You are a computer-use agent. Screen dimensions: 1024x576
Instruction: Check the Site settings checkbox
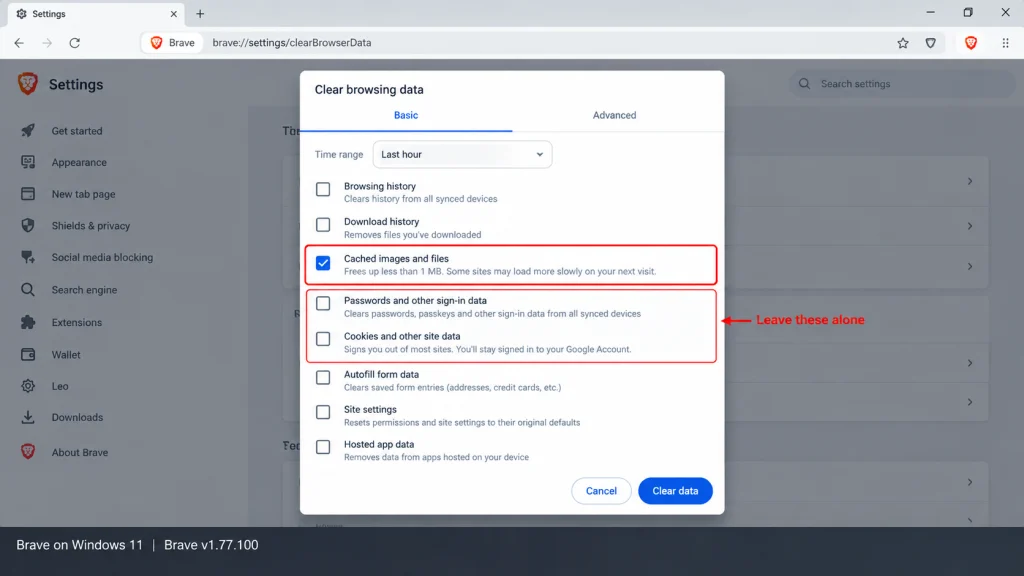(323, 412)
